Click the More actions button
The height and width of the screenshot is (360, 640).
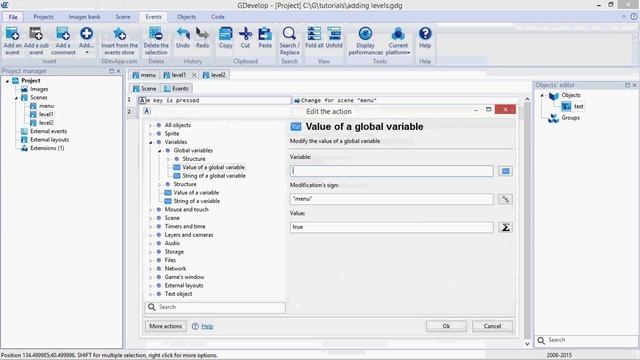[165, 326]
